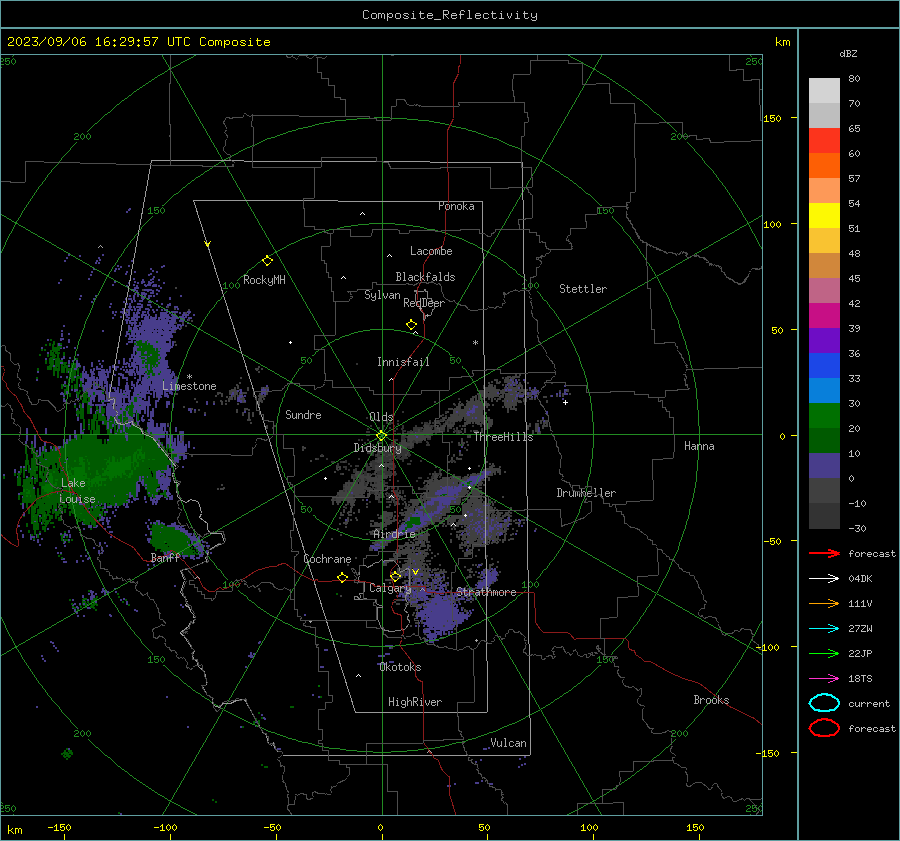Viewport: 900px width, 841px height.
Task: Click the Vulcan label
Action: coord(508,743)
